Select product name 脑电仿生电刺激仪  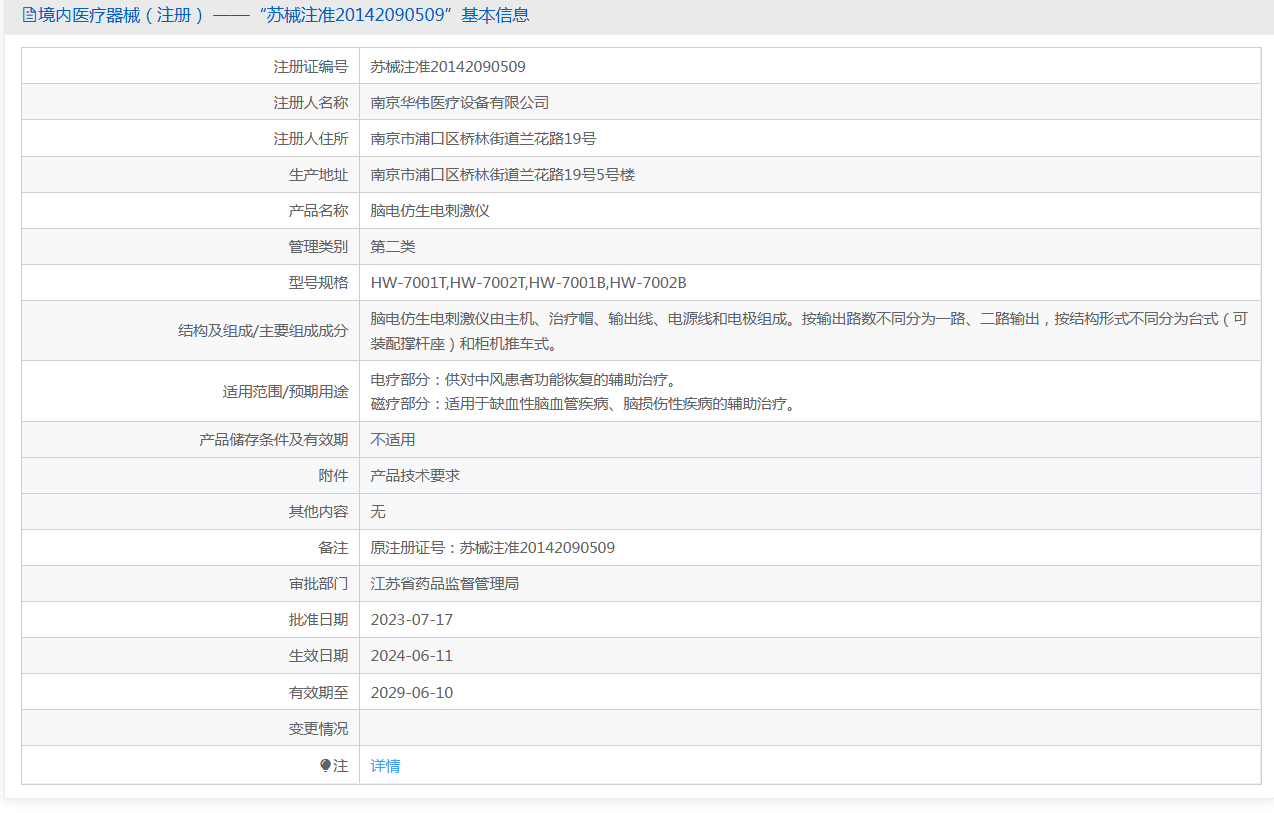click(430, 211)
